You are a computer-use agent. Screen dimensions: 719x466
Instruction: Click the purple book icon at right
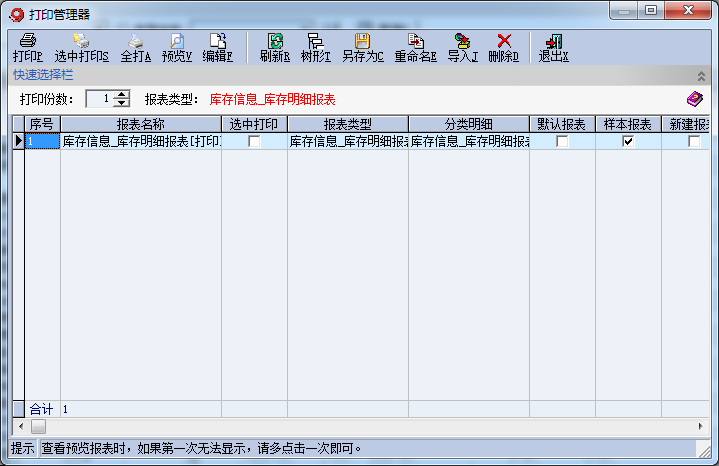pyautogui.click(x=694, y=99)
